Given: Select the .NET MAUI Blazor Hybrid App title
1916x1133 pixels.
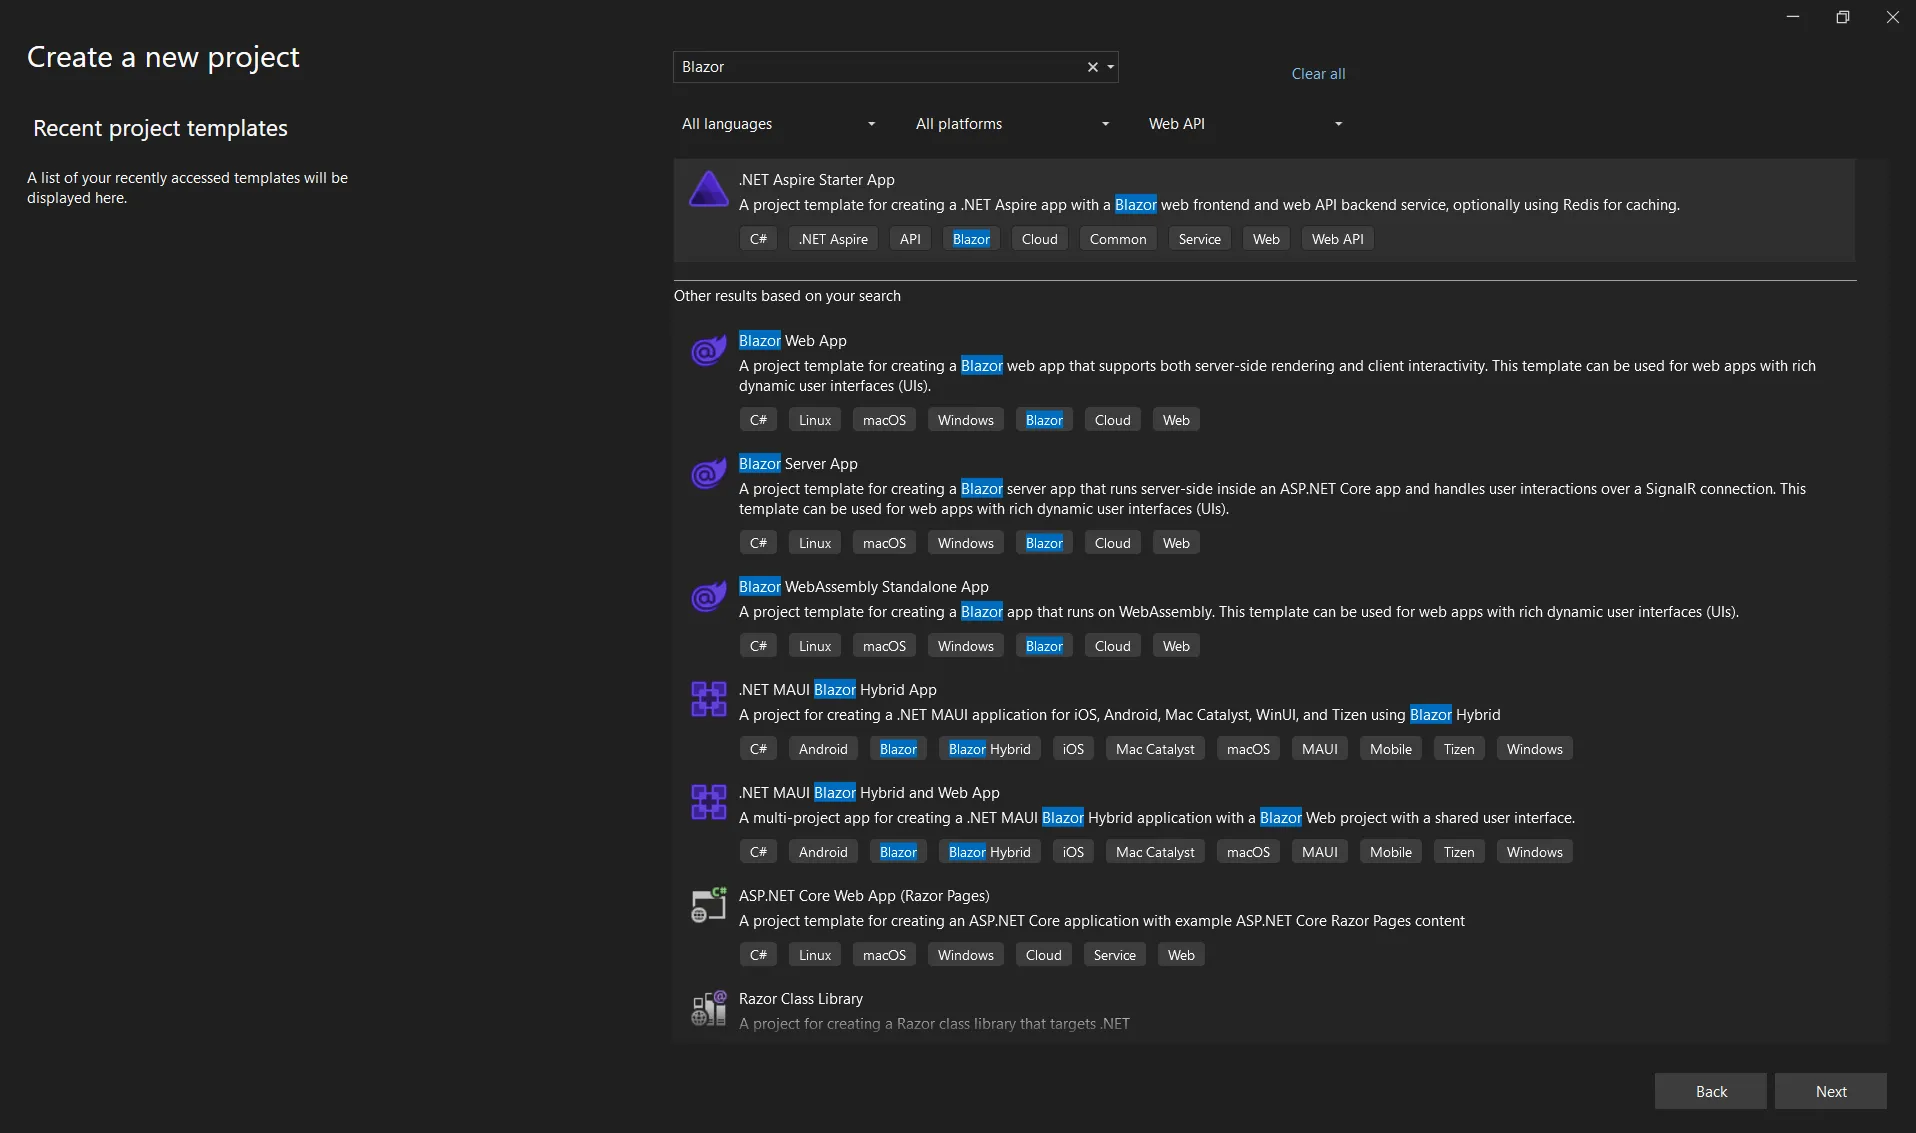Looking at the screenshot, I should click(x=837, y=690).
